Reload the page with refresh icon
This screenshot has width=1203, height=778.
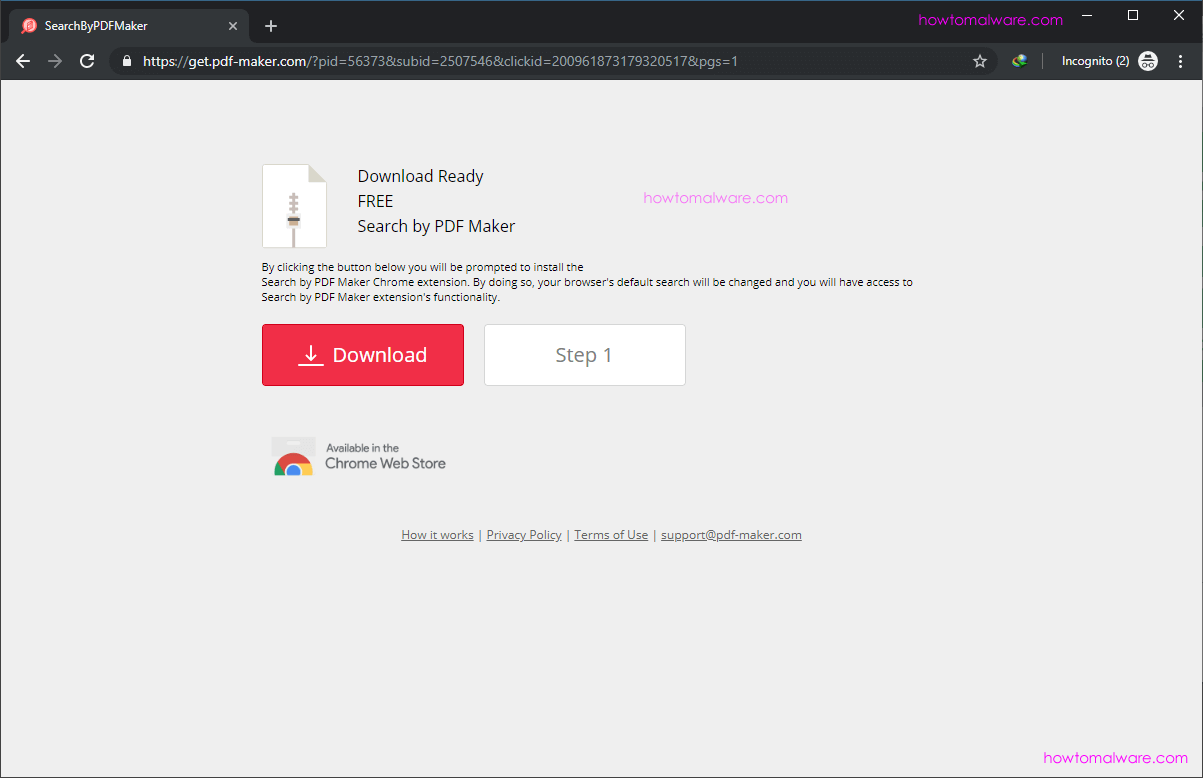(x=87, y=61)
